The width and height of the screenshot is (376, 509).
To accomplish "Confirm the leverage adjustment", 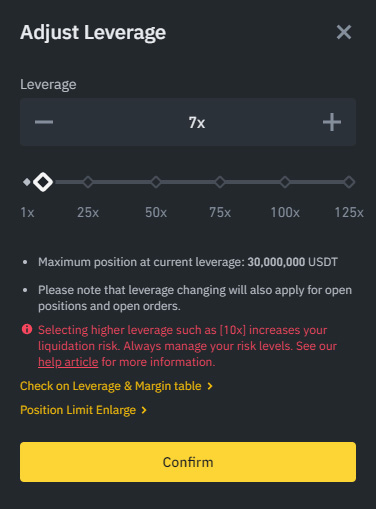I will pyautogui.click(x=188, y=462).
